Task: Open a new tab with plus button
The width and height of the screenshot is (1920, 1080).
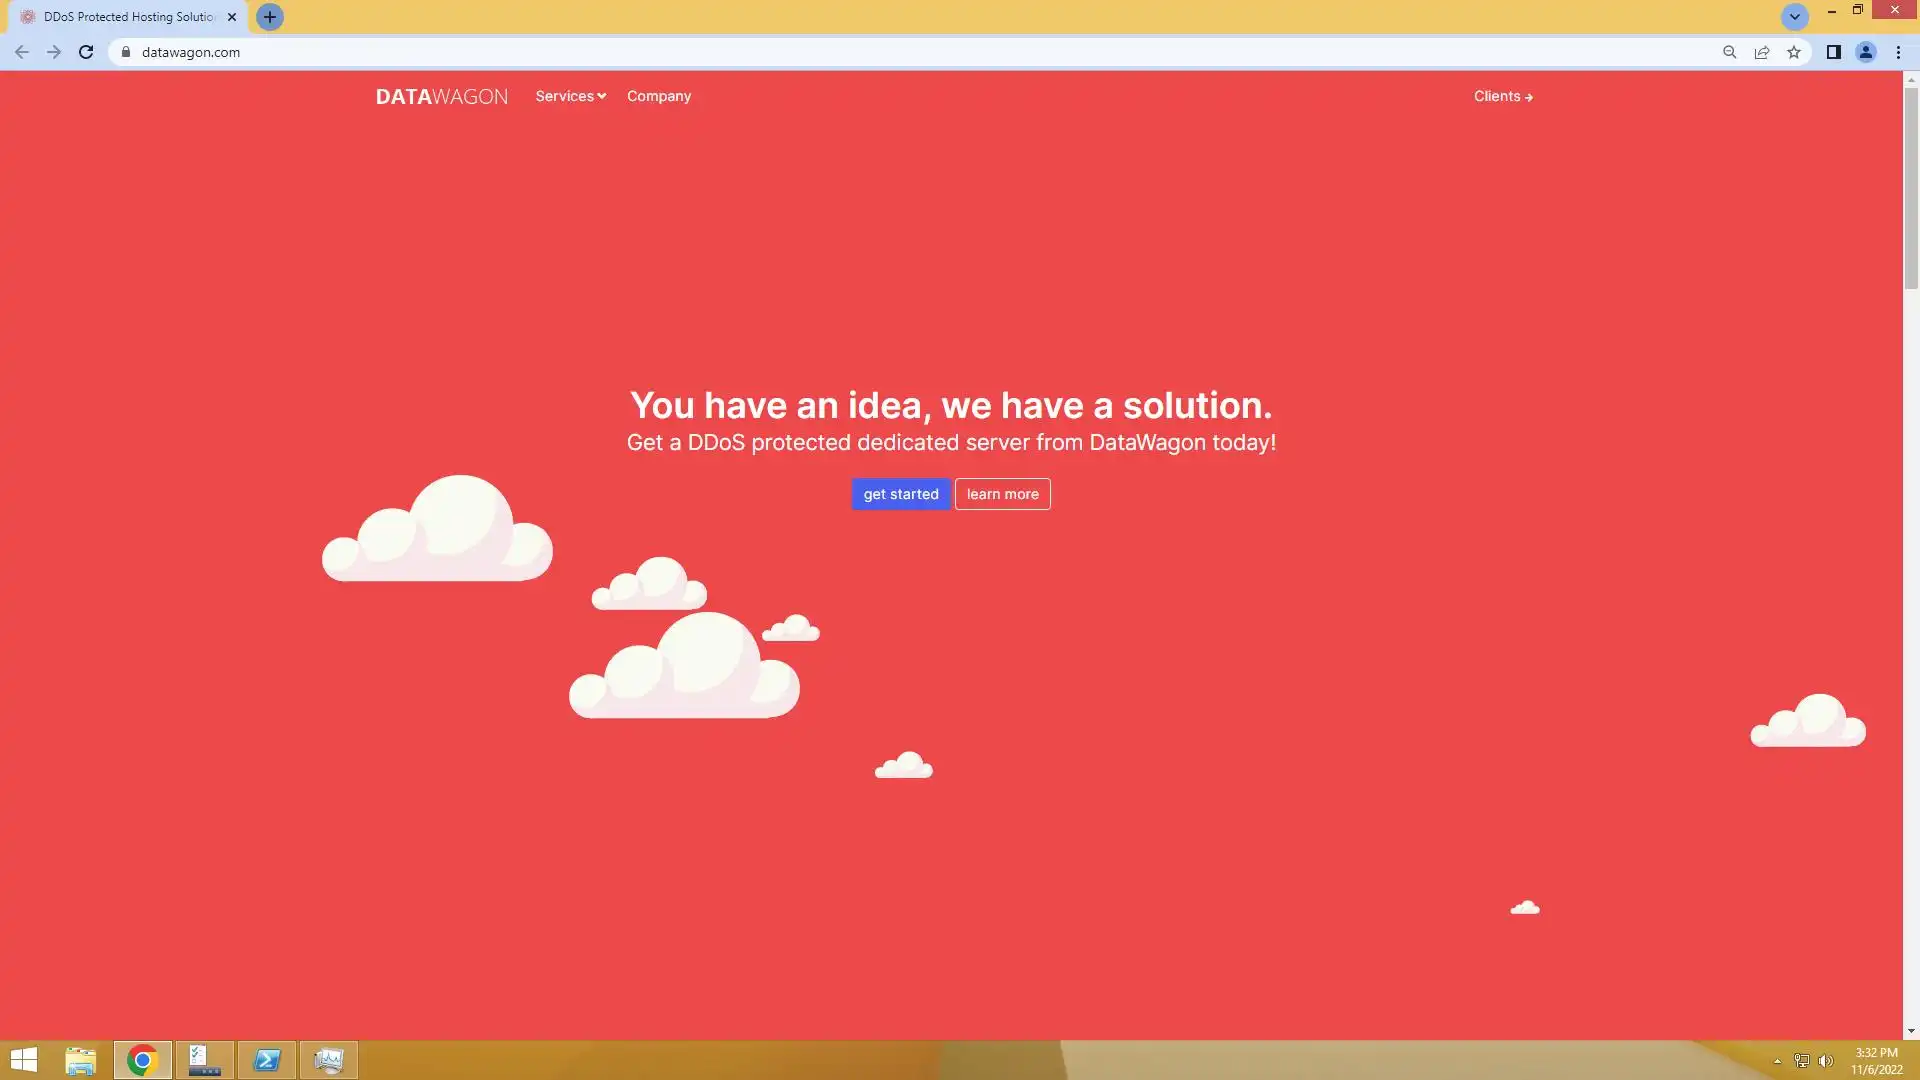Action: 269,17
